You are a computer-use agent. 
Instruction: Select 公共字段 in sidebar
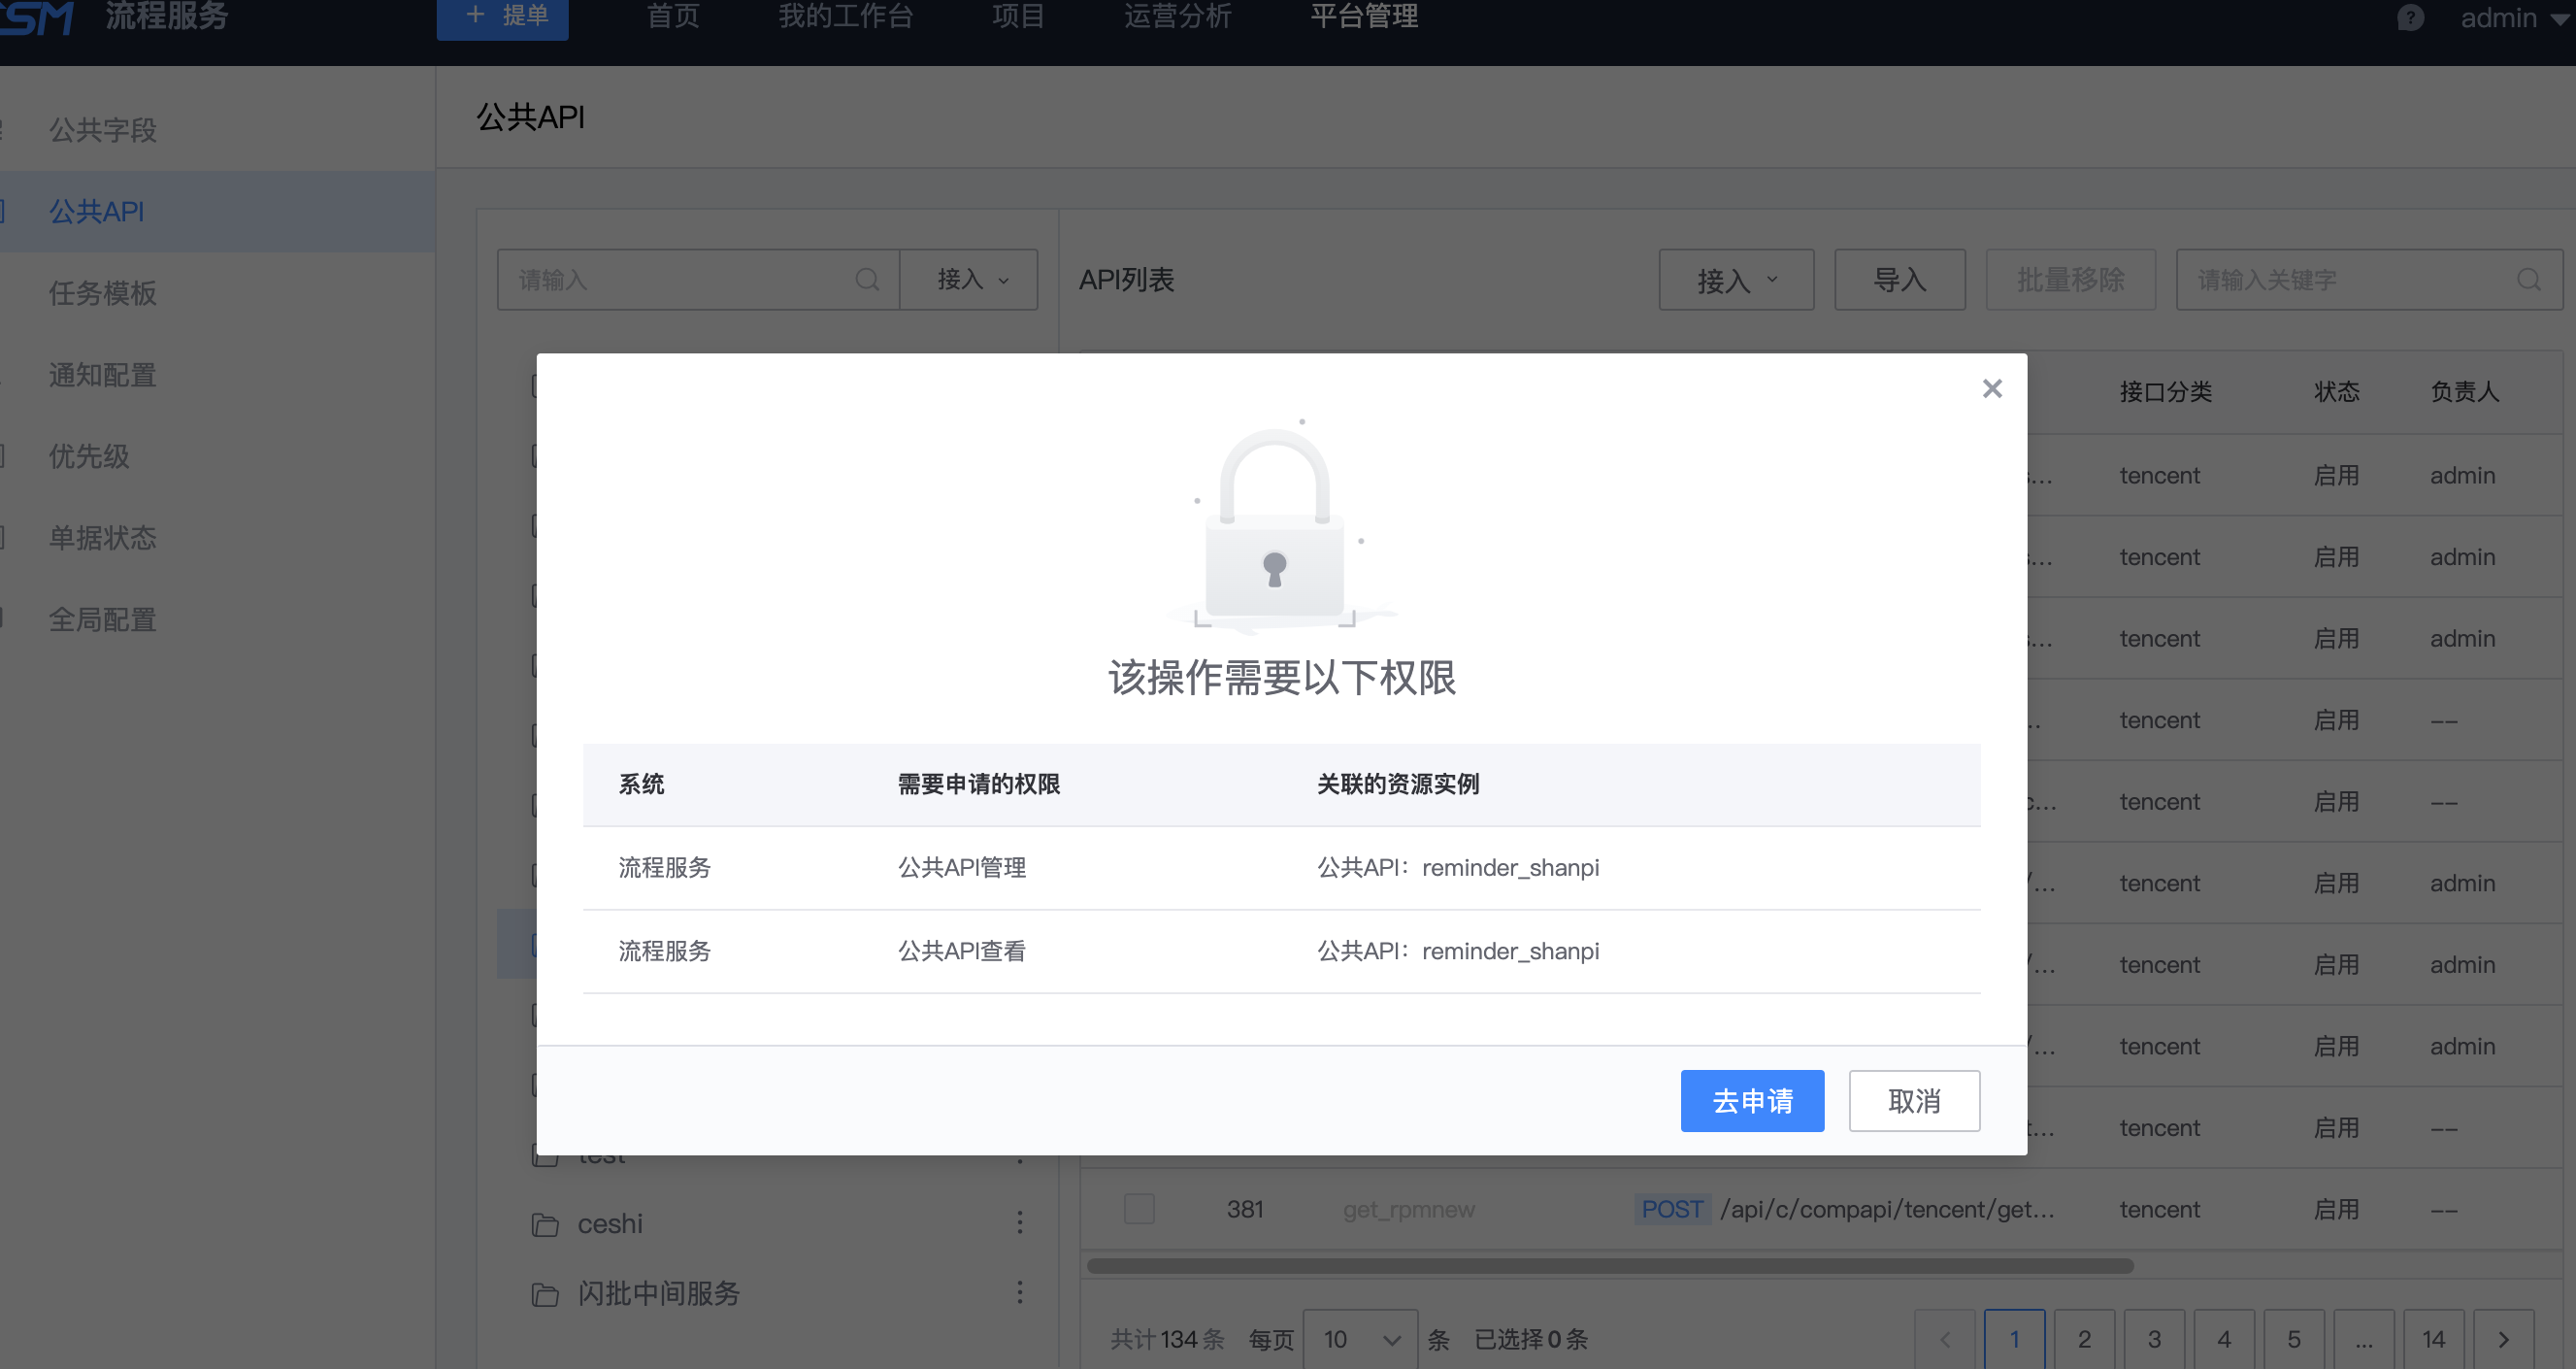click(103, 130)
